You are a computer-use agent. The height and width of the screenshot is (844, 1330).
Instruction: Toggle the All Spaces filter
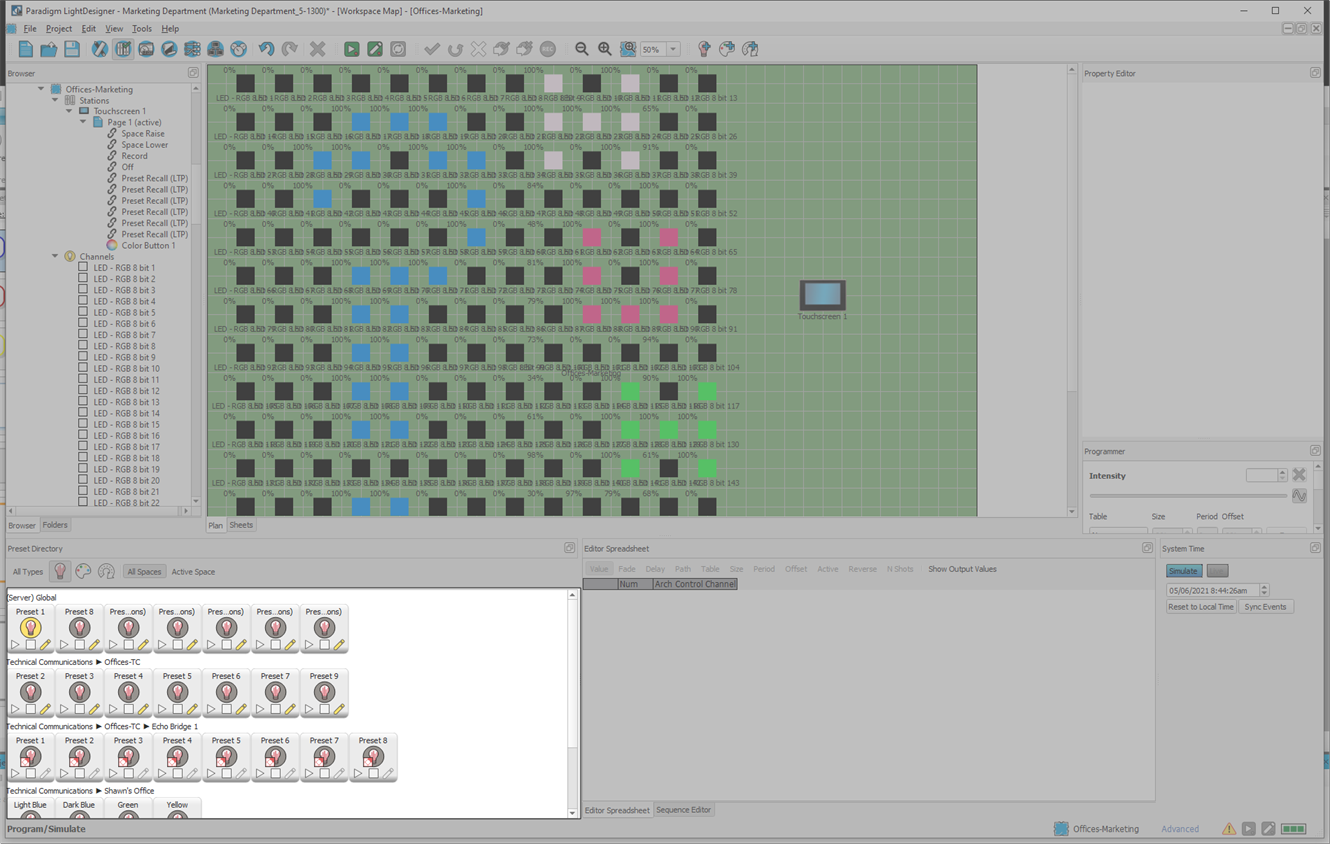[x=144, y=572]
